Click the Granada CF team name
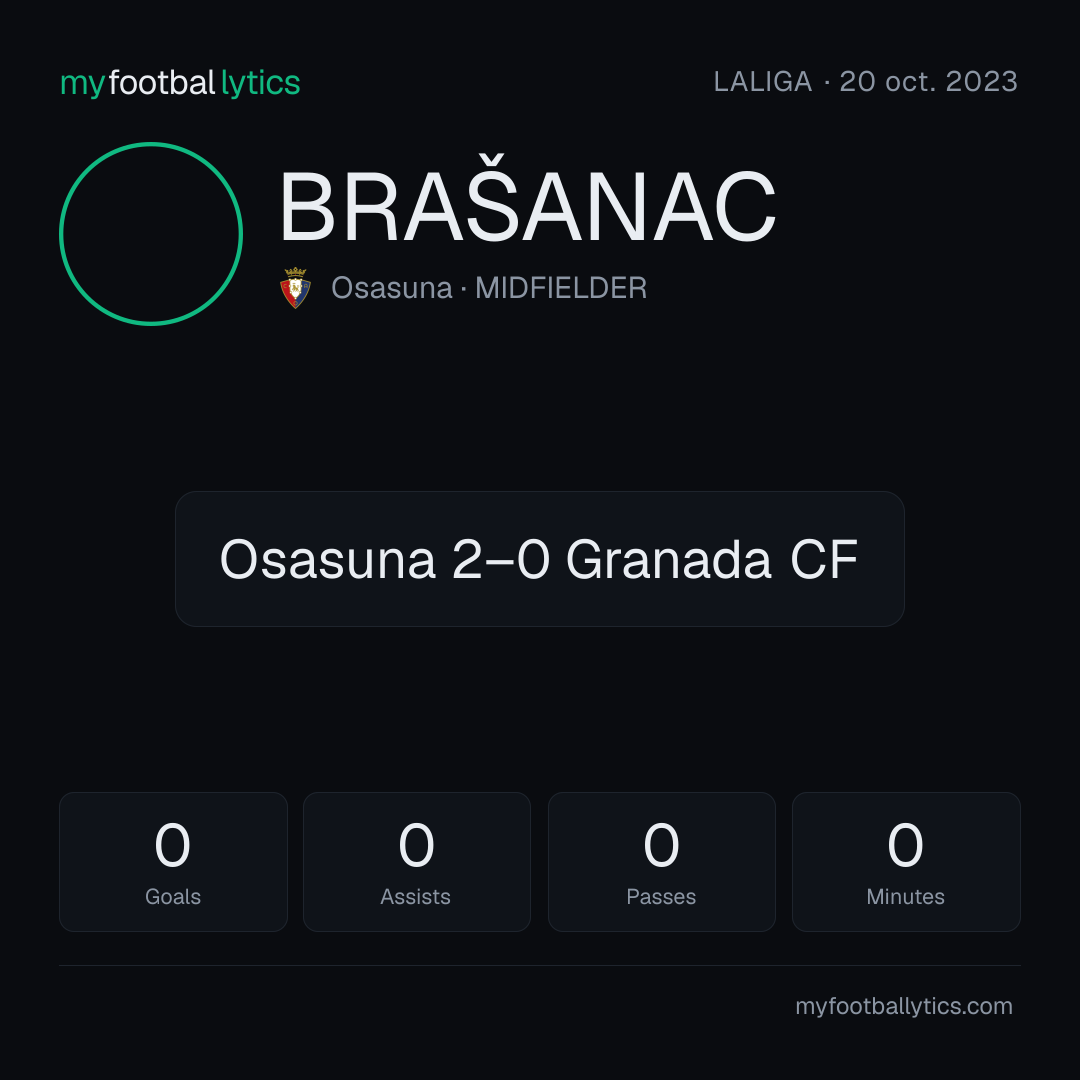This screenshot has width=1080, height=1080. click(712, 559)
